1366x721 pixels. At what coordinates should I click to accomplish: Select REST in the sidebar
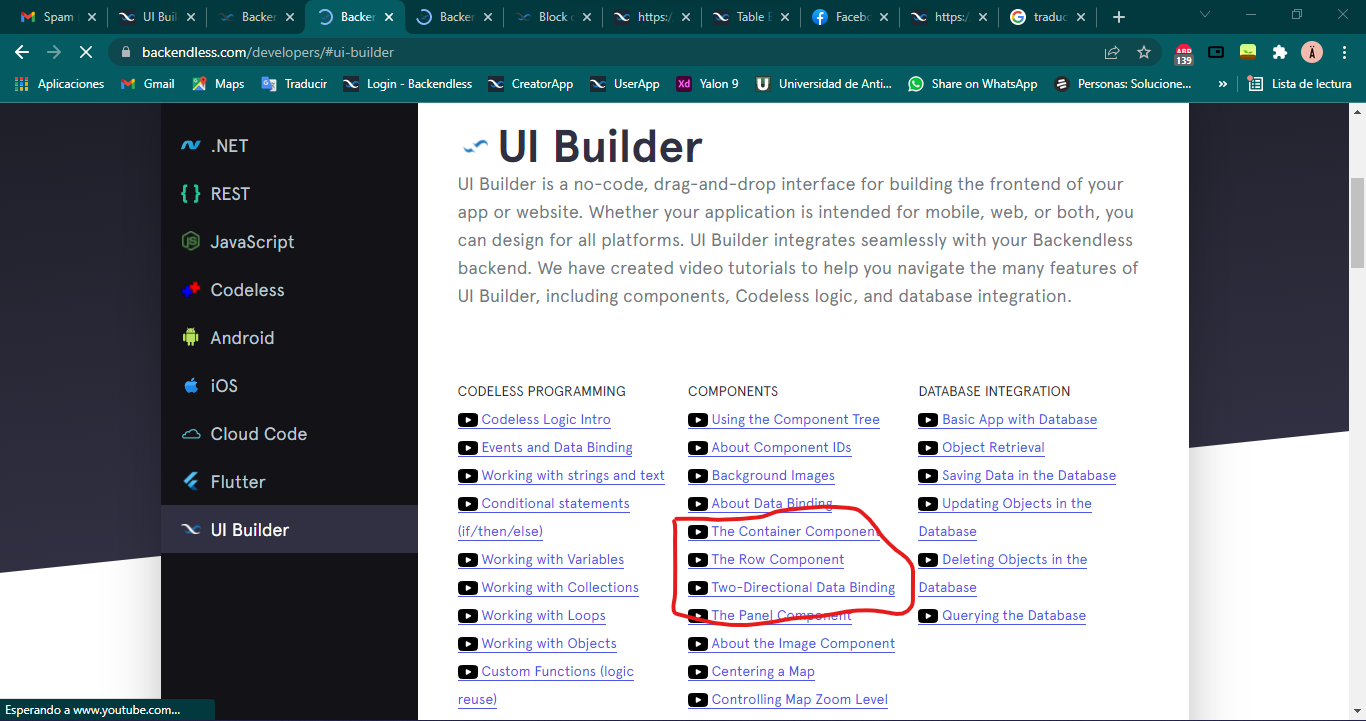289,194
